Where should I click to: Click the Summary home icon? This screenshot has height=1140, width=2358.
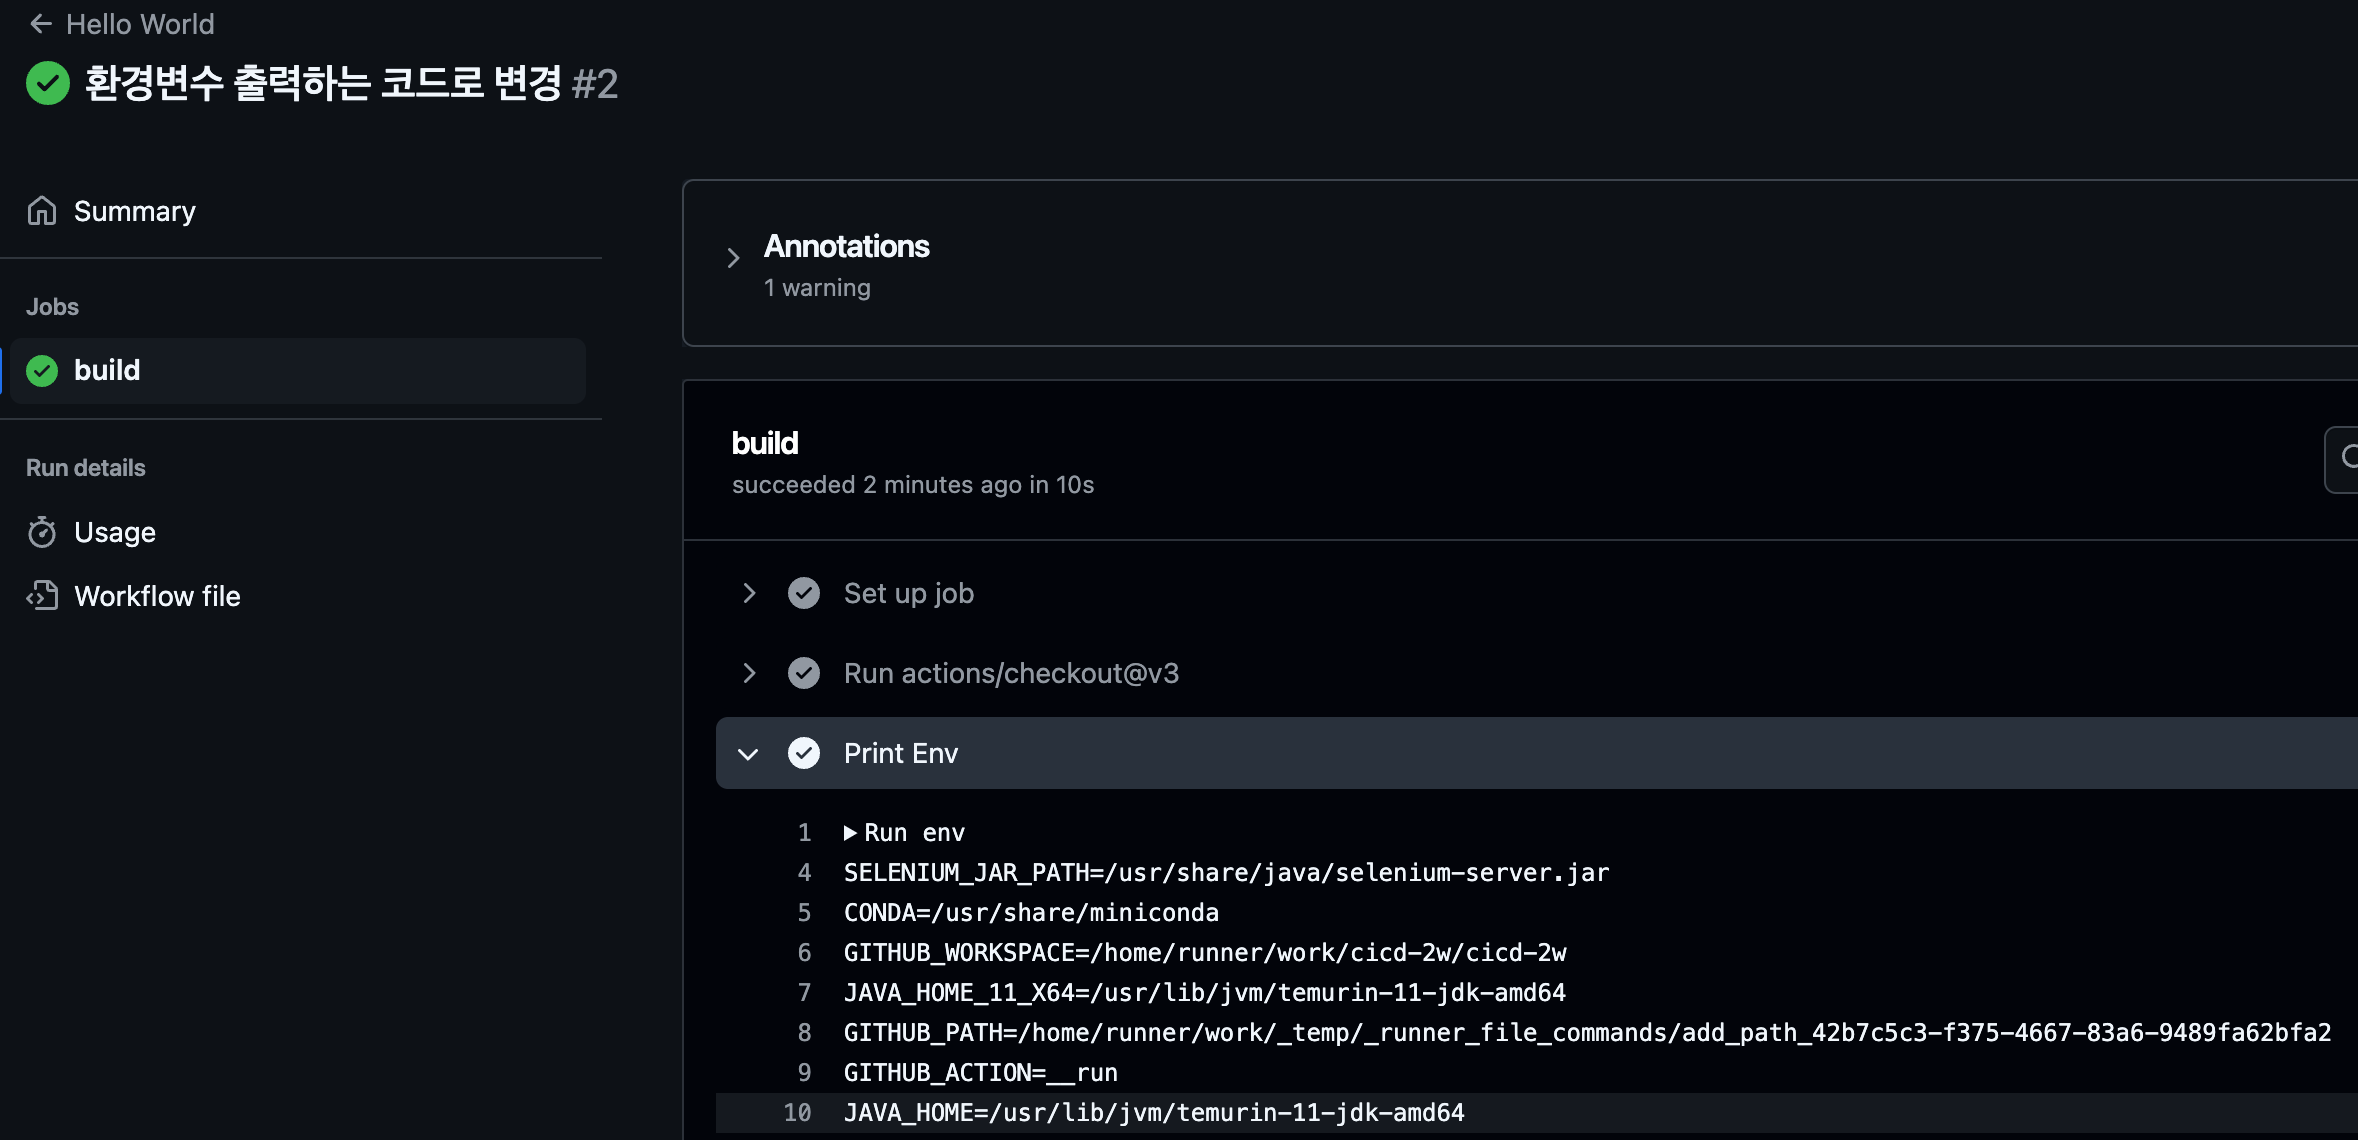[x=42, y=211]
